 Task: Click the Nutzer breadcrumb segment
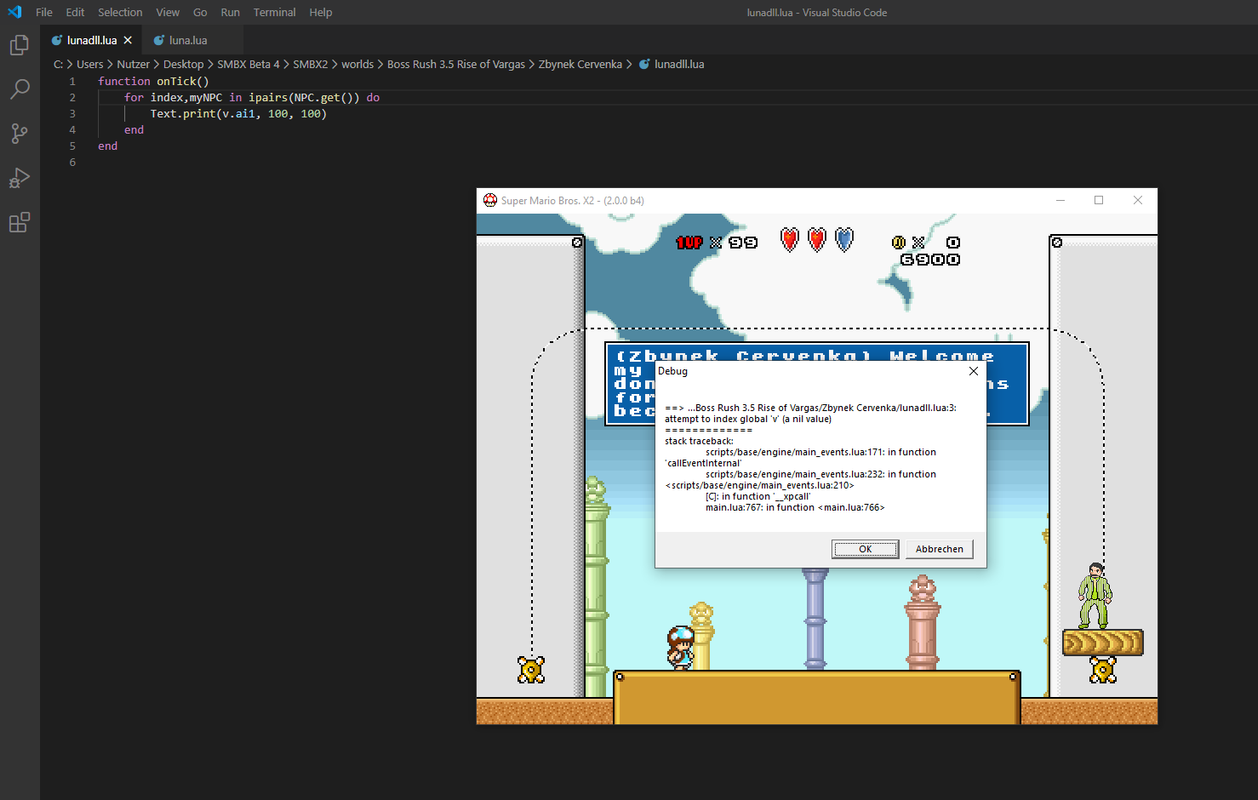133,64
